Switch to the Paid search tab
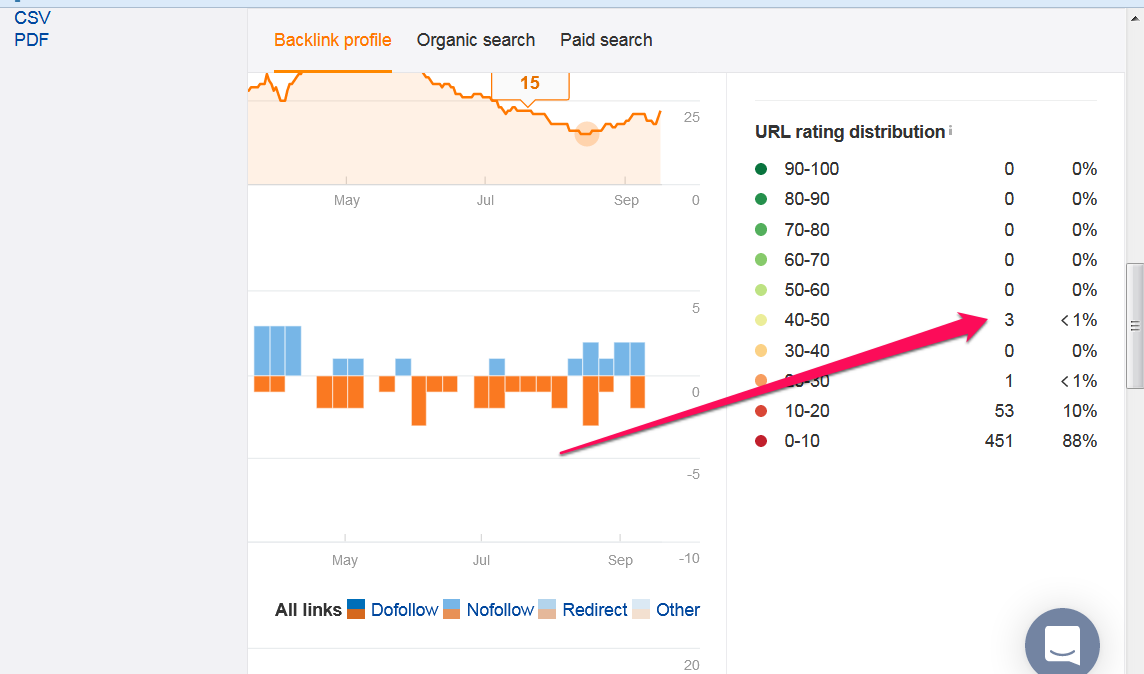The height and width of the screenshot is (674, 1144). coord(606,40)
